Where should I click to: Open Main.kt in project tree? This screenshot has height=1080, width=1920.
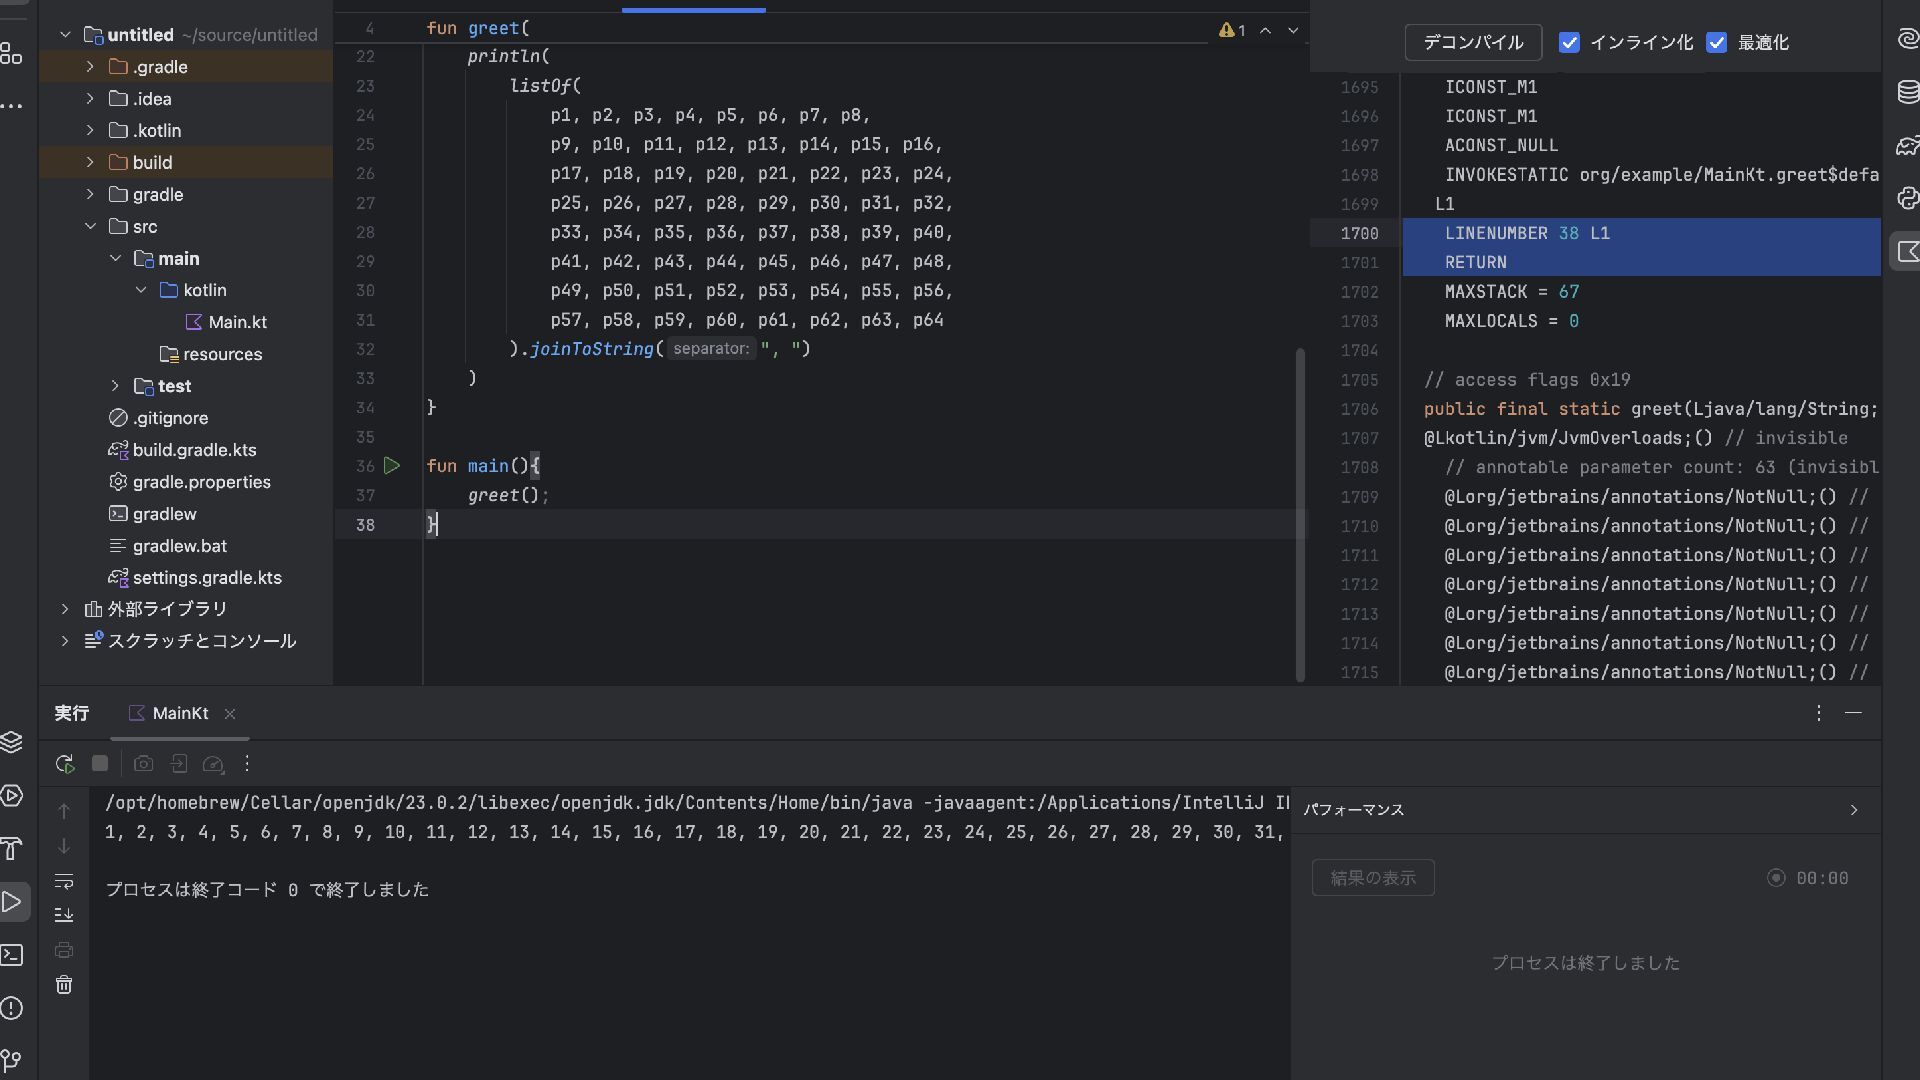coord(237,322)
